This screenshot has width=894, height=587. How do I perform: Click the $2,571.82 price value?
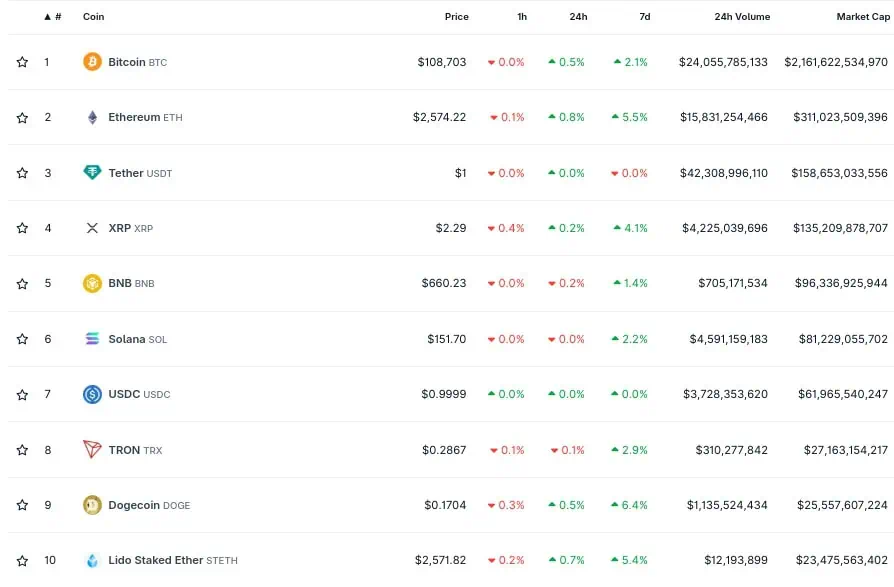coord(441,560)
